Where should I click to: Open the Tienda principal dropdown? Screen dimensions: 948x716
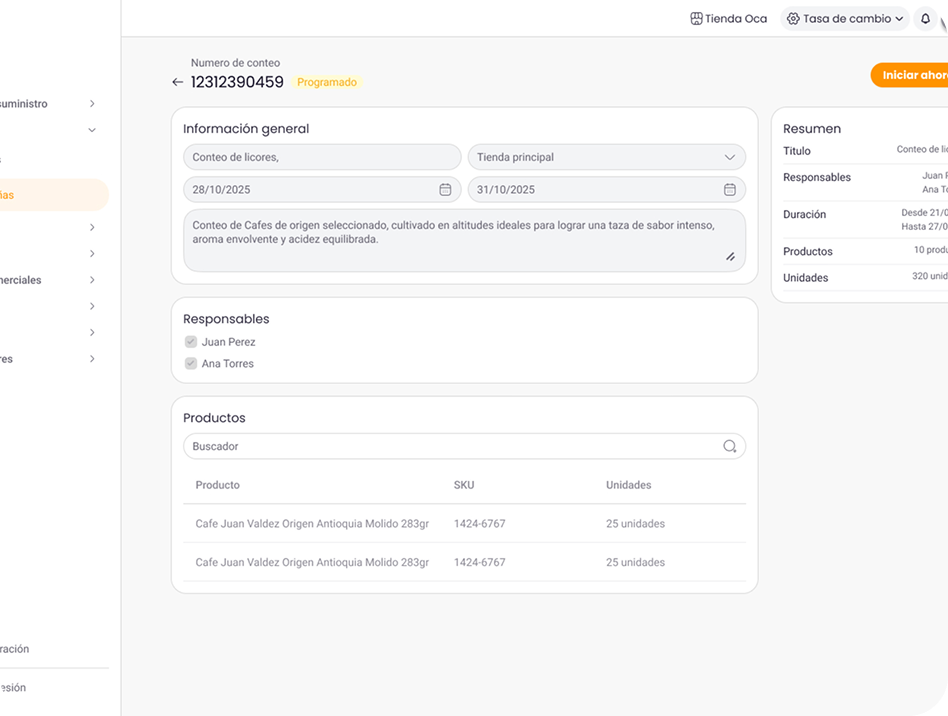(x=607, y=157)
